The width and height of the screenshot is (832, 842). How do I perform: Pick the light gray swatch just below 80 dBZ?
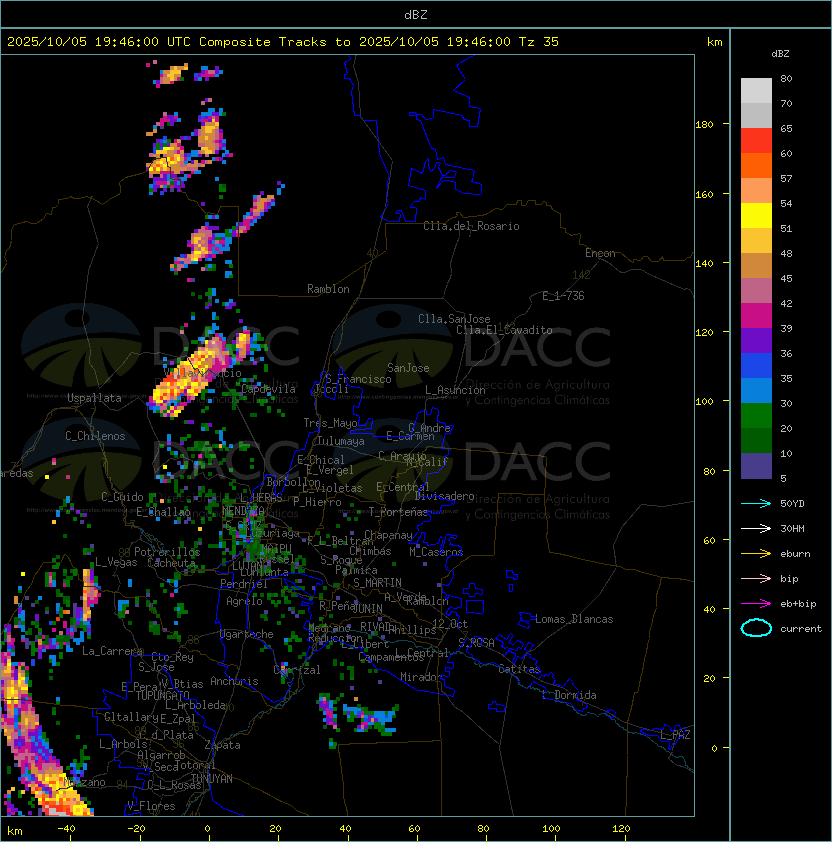coord(756,91)
